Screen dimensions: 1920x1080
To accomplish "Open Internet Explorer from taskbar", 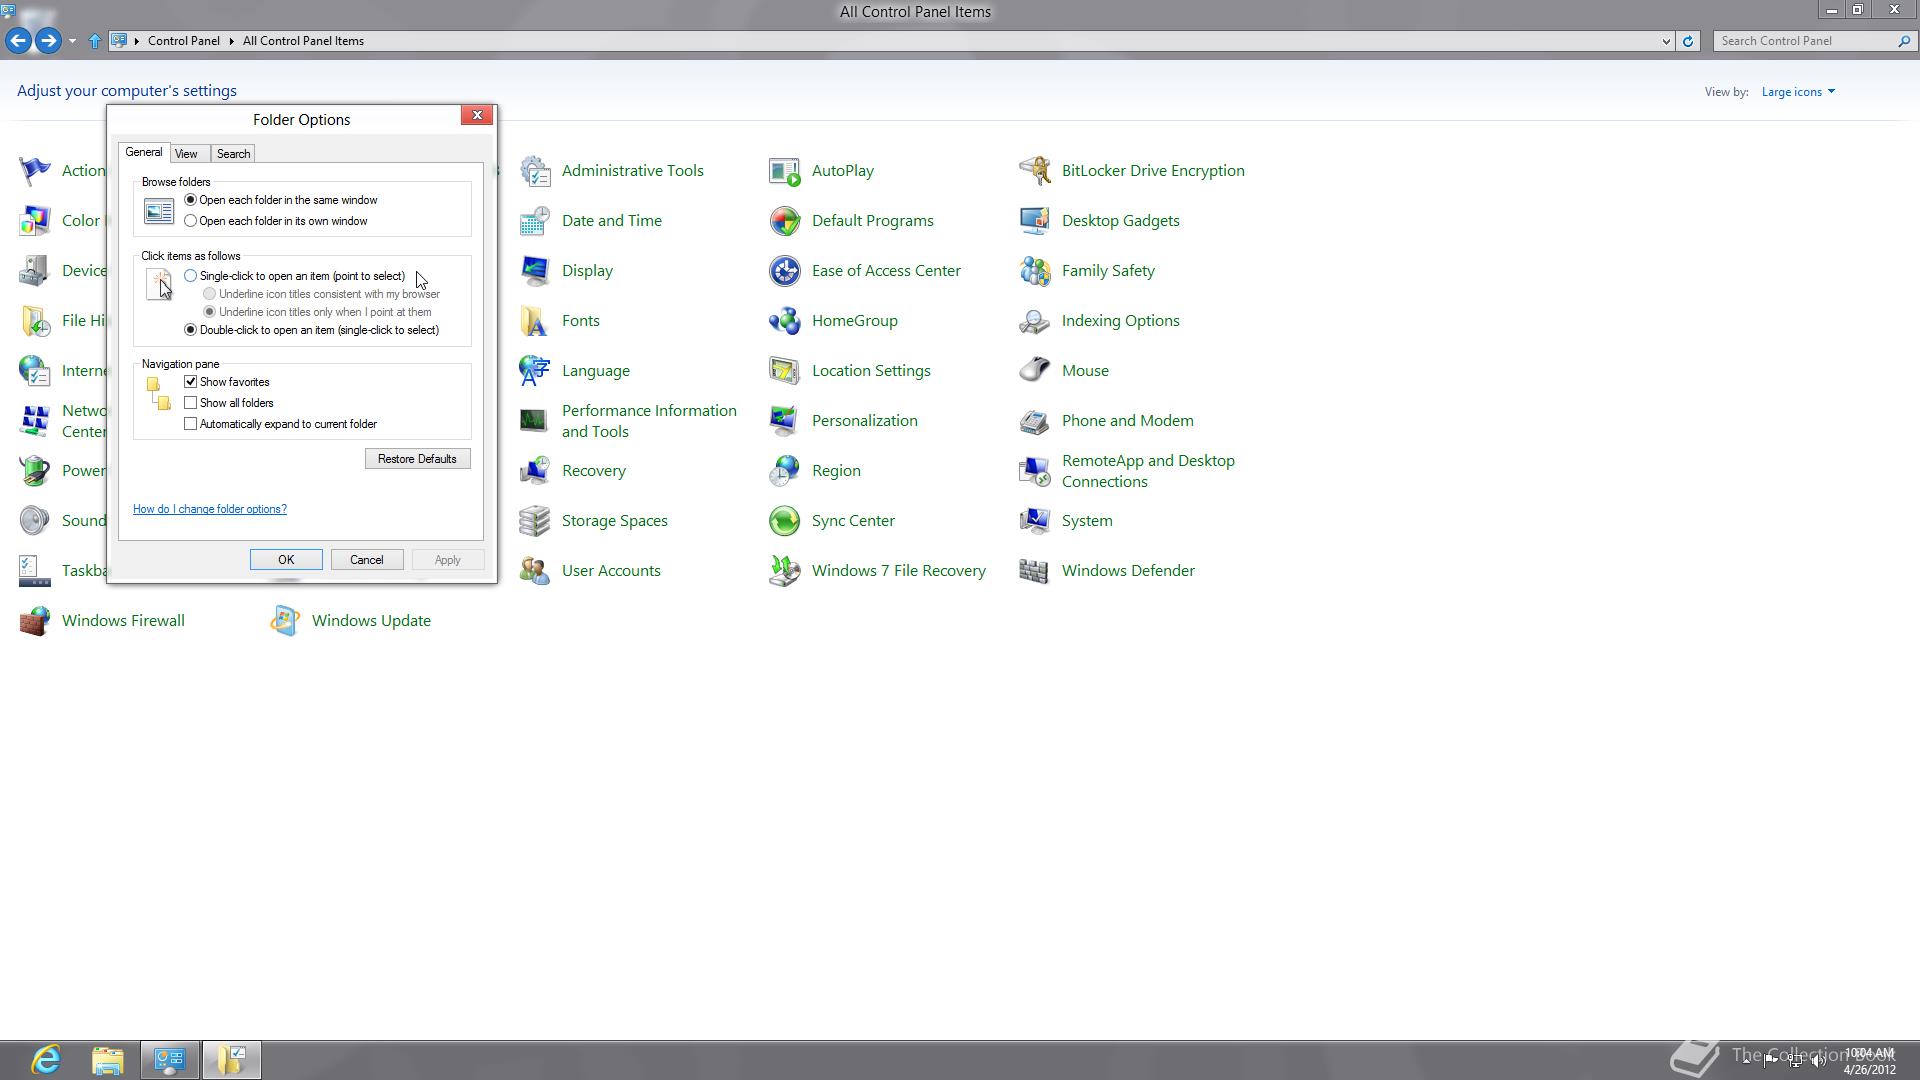I will pyautogui.click(x=46, y=1060).
